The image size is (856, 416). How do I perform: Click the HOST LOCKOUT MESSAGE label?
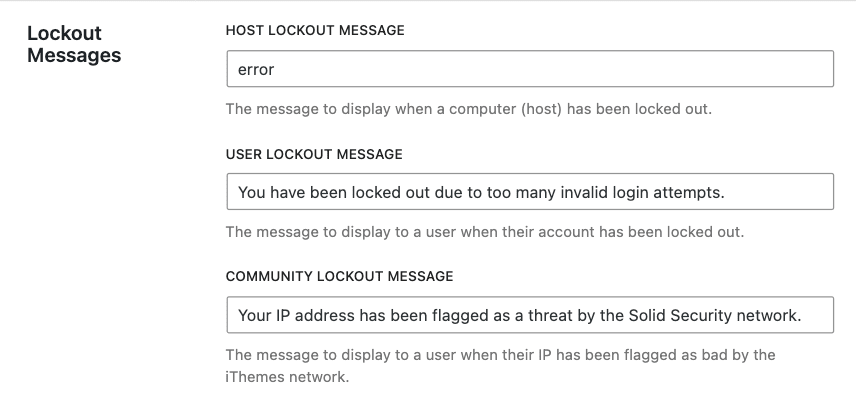315,31
